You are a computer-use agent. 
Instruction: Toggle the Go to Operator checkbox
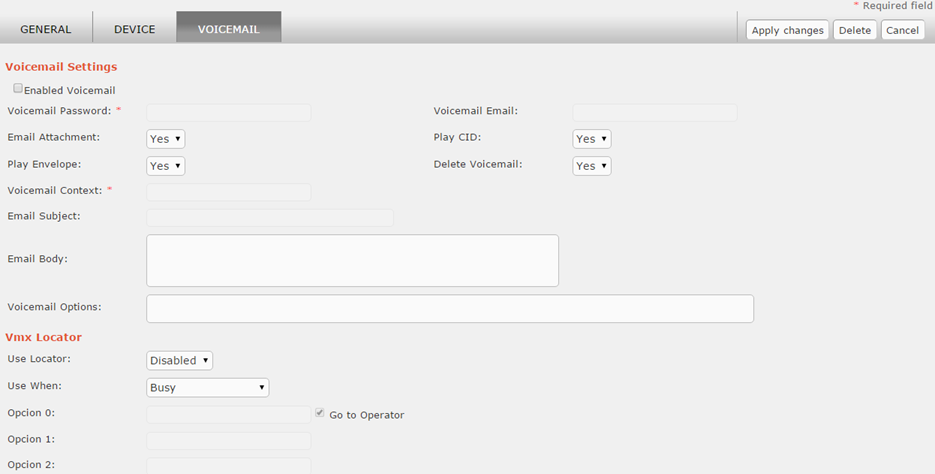point(320,413)
